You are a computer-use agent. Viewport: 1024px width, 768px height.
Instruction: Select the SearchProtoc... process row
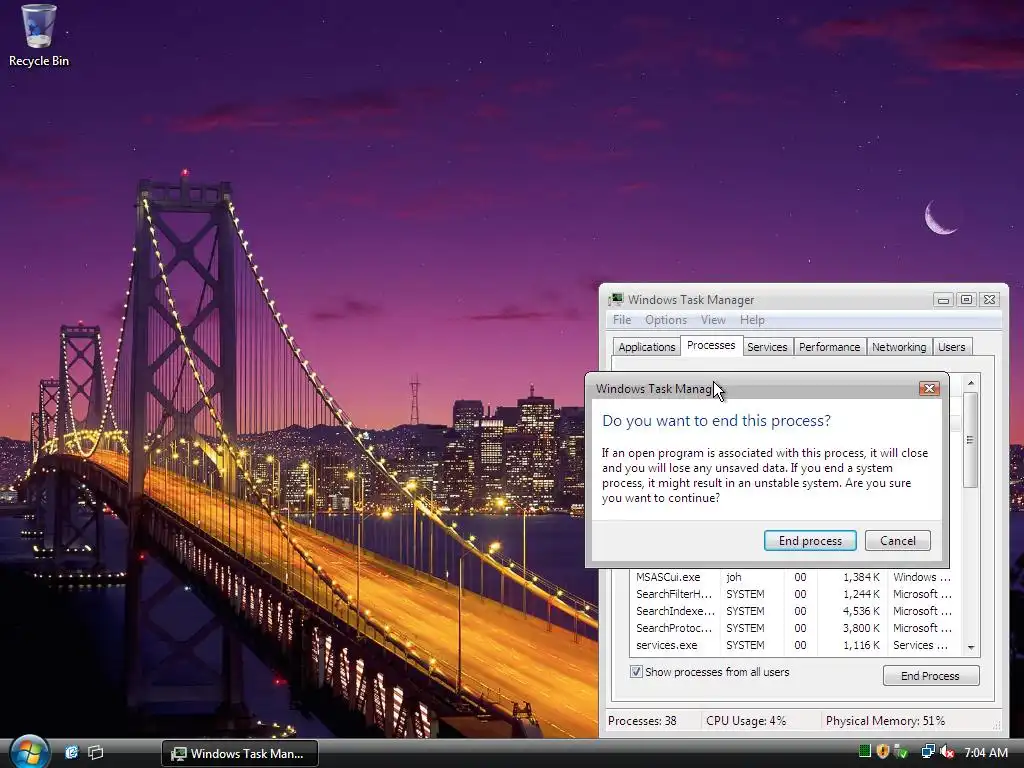(x=793, y=628)
